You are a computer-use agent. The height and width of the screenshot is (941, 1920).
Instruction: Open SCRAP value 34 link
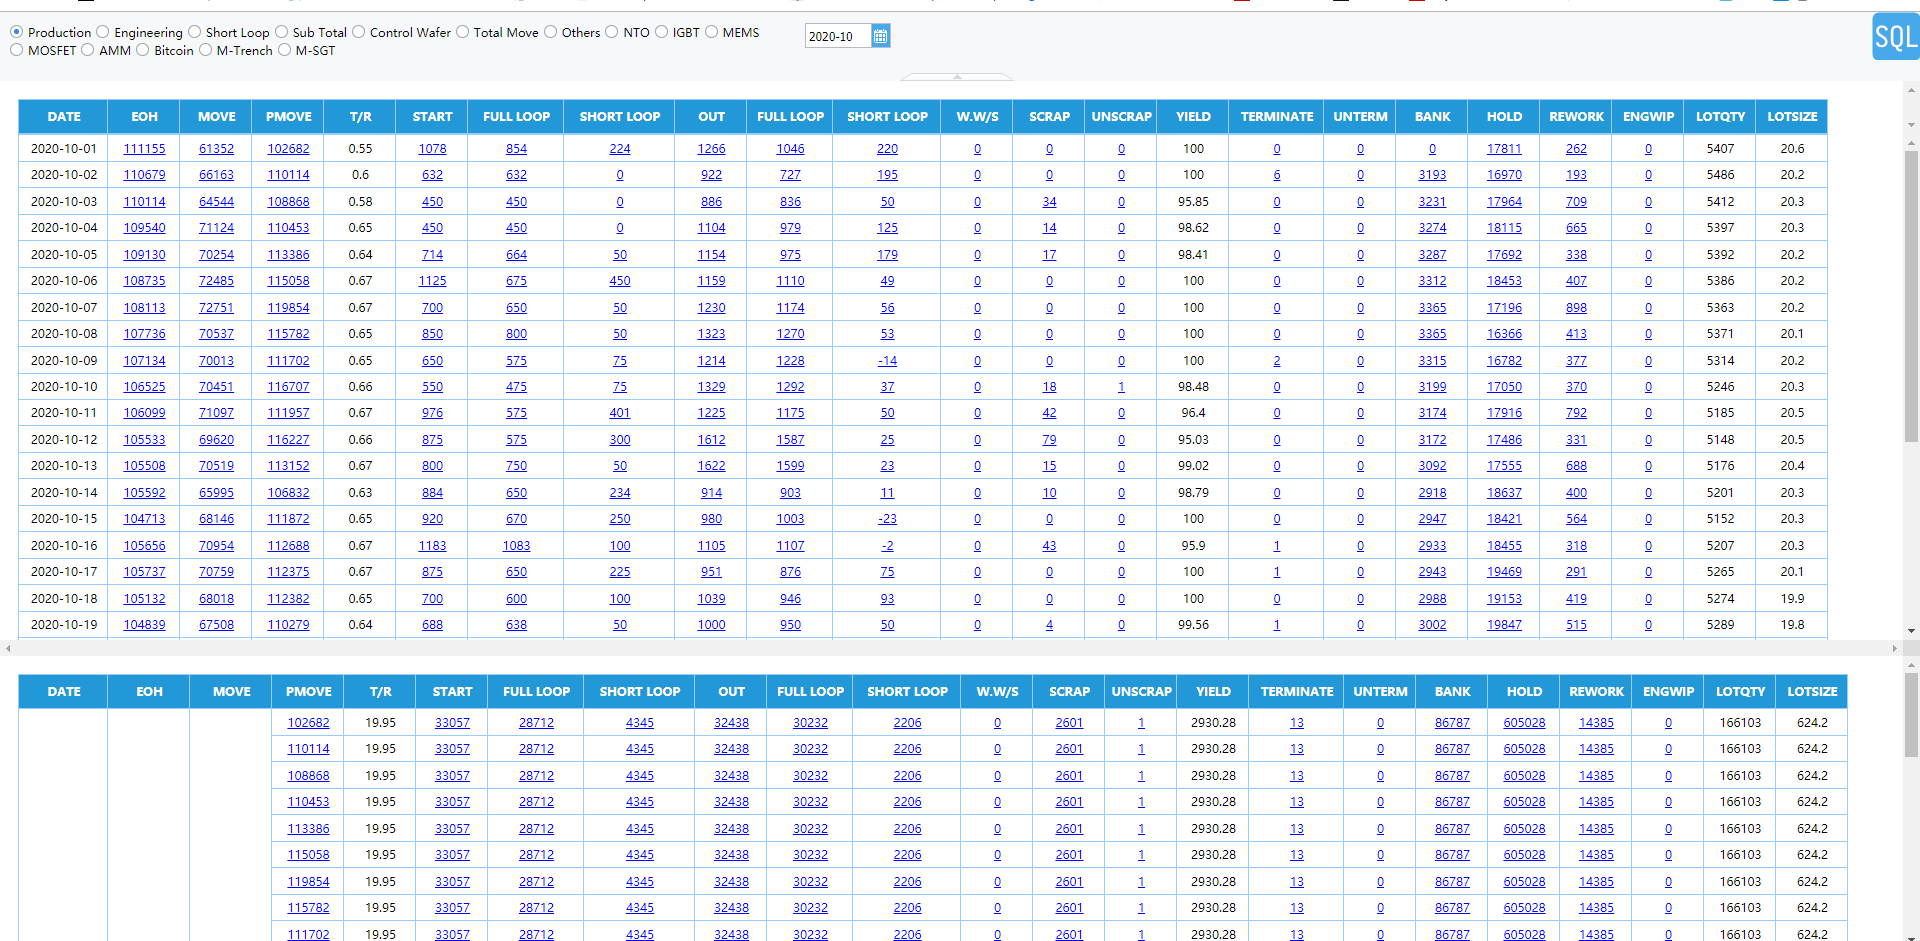[x=1049, y=201]
